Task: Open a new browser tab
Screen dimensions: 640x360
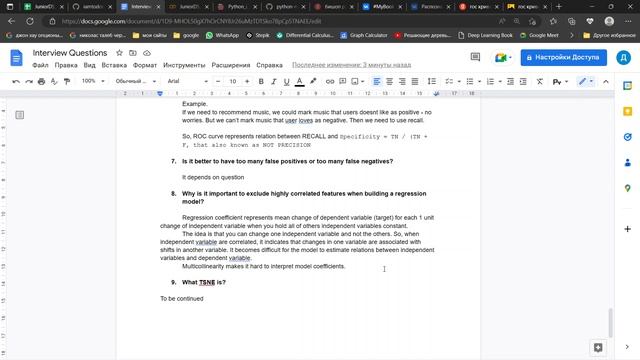Action: (x=559, y=7)
